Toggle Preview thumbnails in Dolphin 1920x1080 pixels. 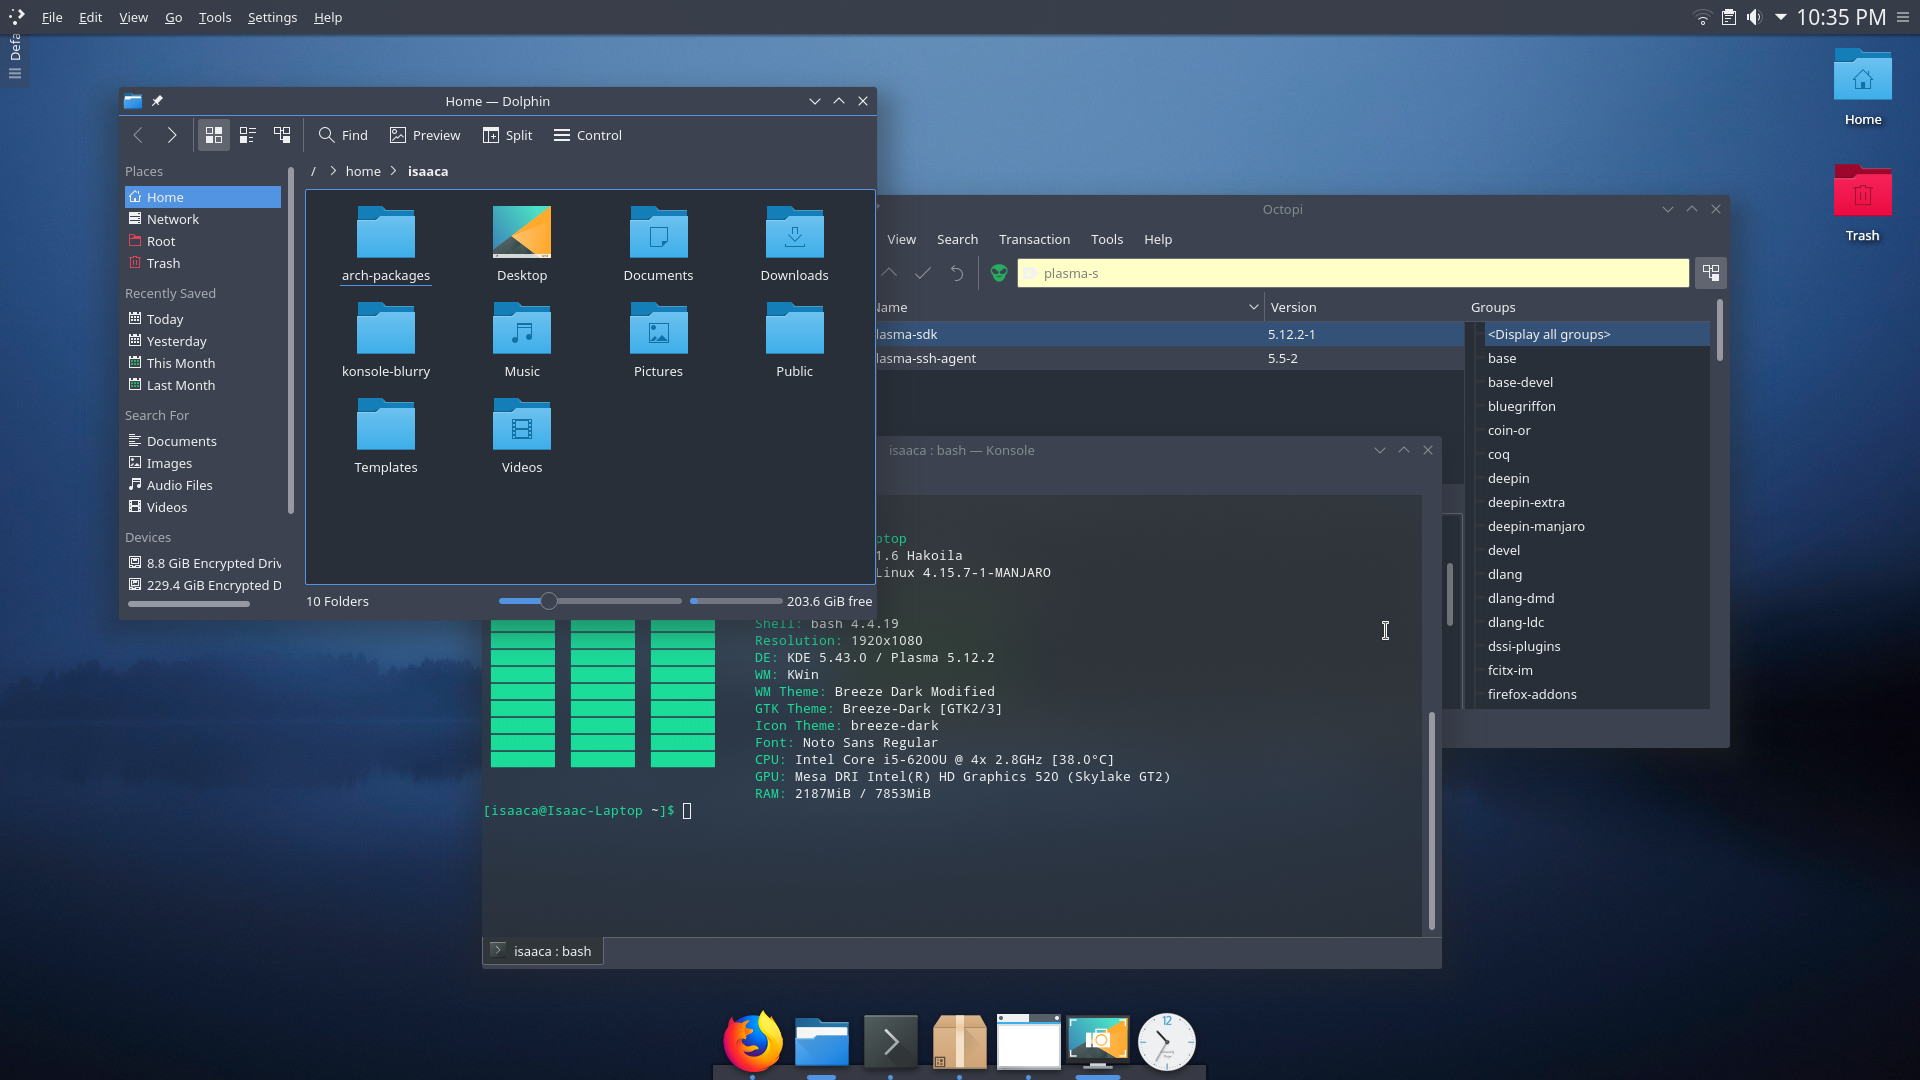pyautogui.click(x=425, y=135)
